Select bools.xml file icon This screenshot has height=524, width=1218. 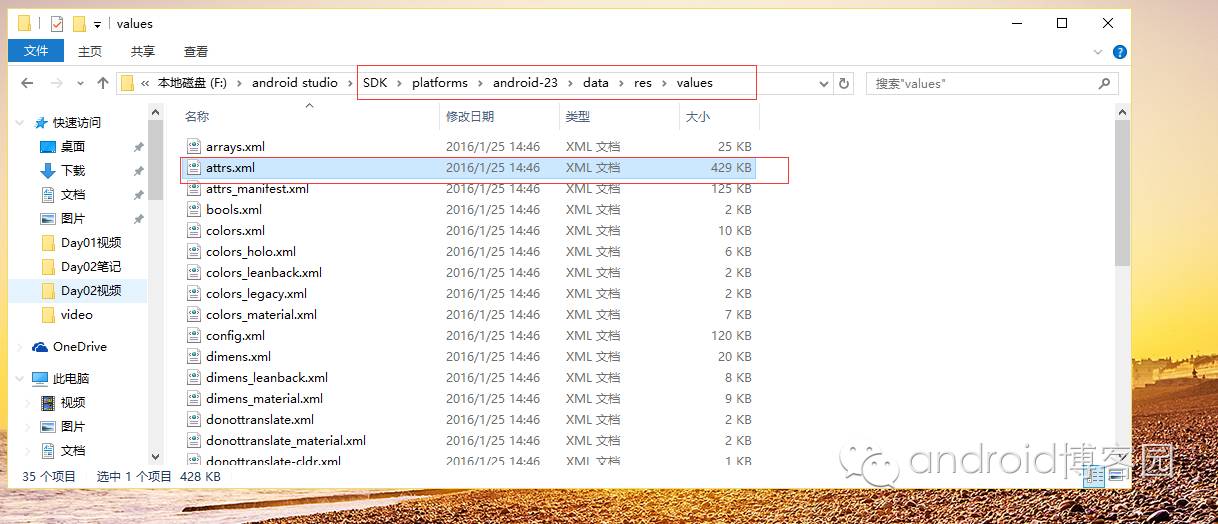(194, 210)
